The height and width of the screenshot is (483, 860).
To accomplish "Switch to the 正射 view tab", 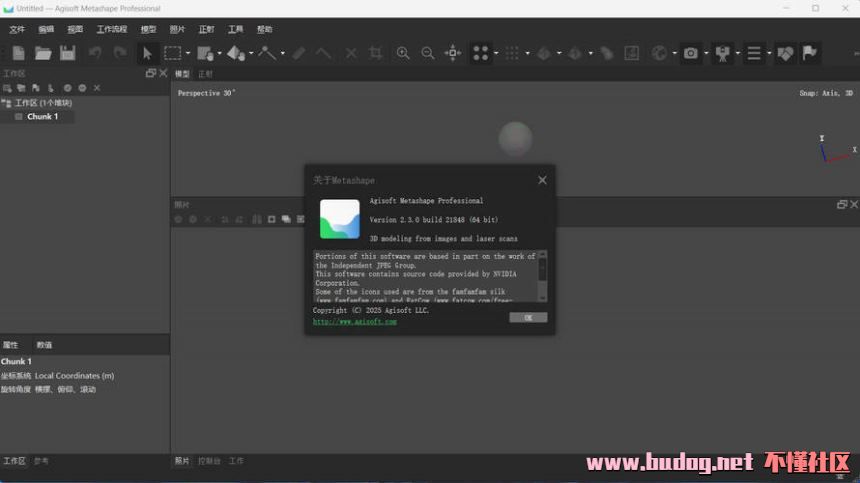I will coord(205,74).
